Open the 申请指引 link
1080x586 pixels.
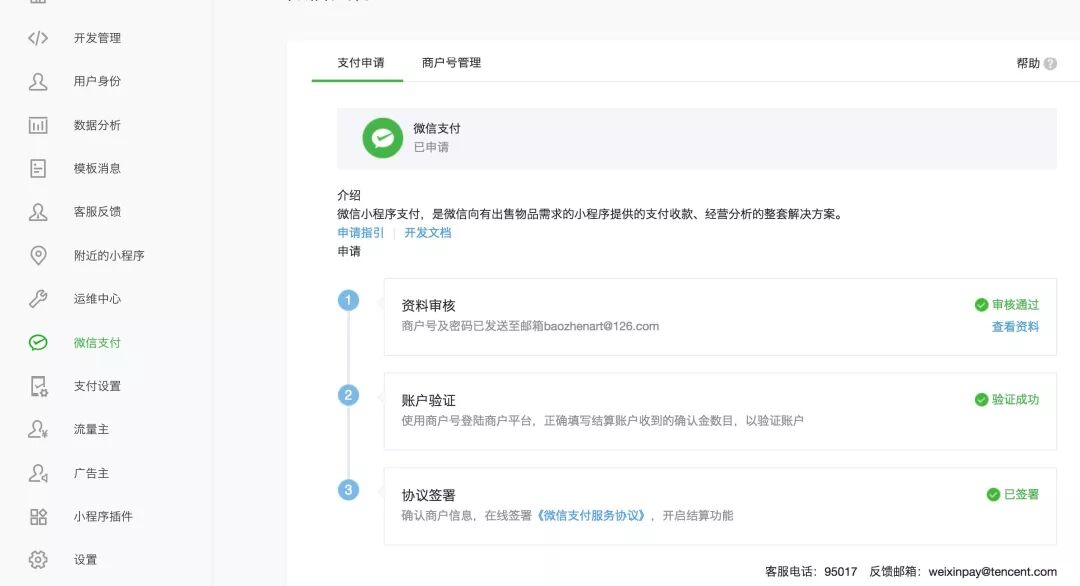coord(360,233)
